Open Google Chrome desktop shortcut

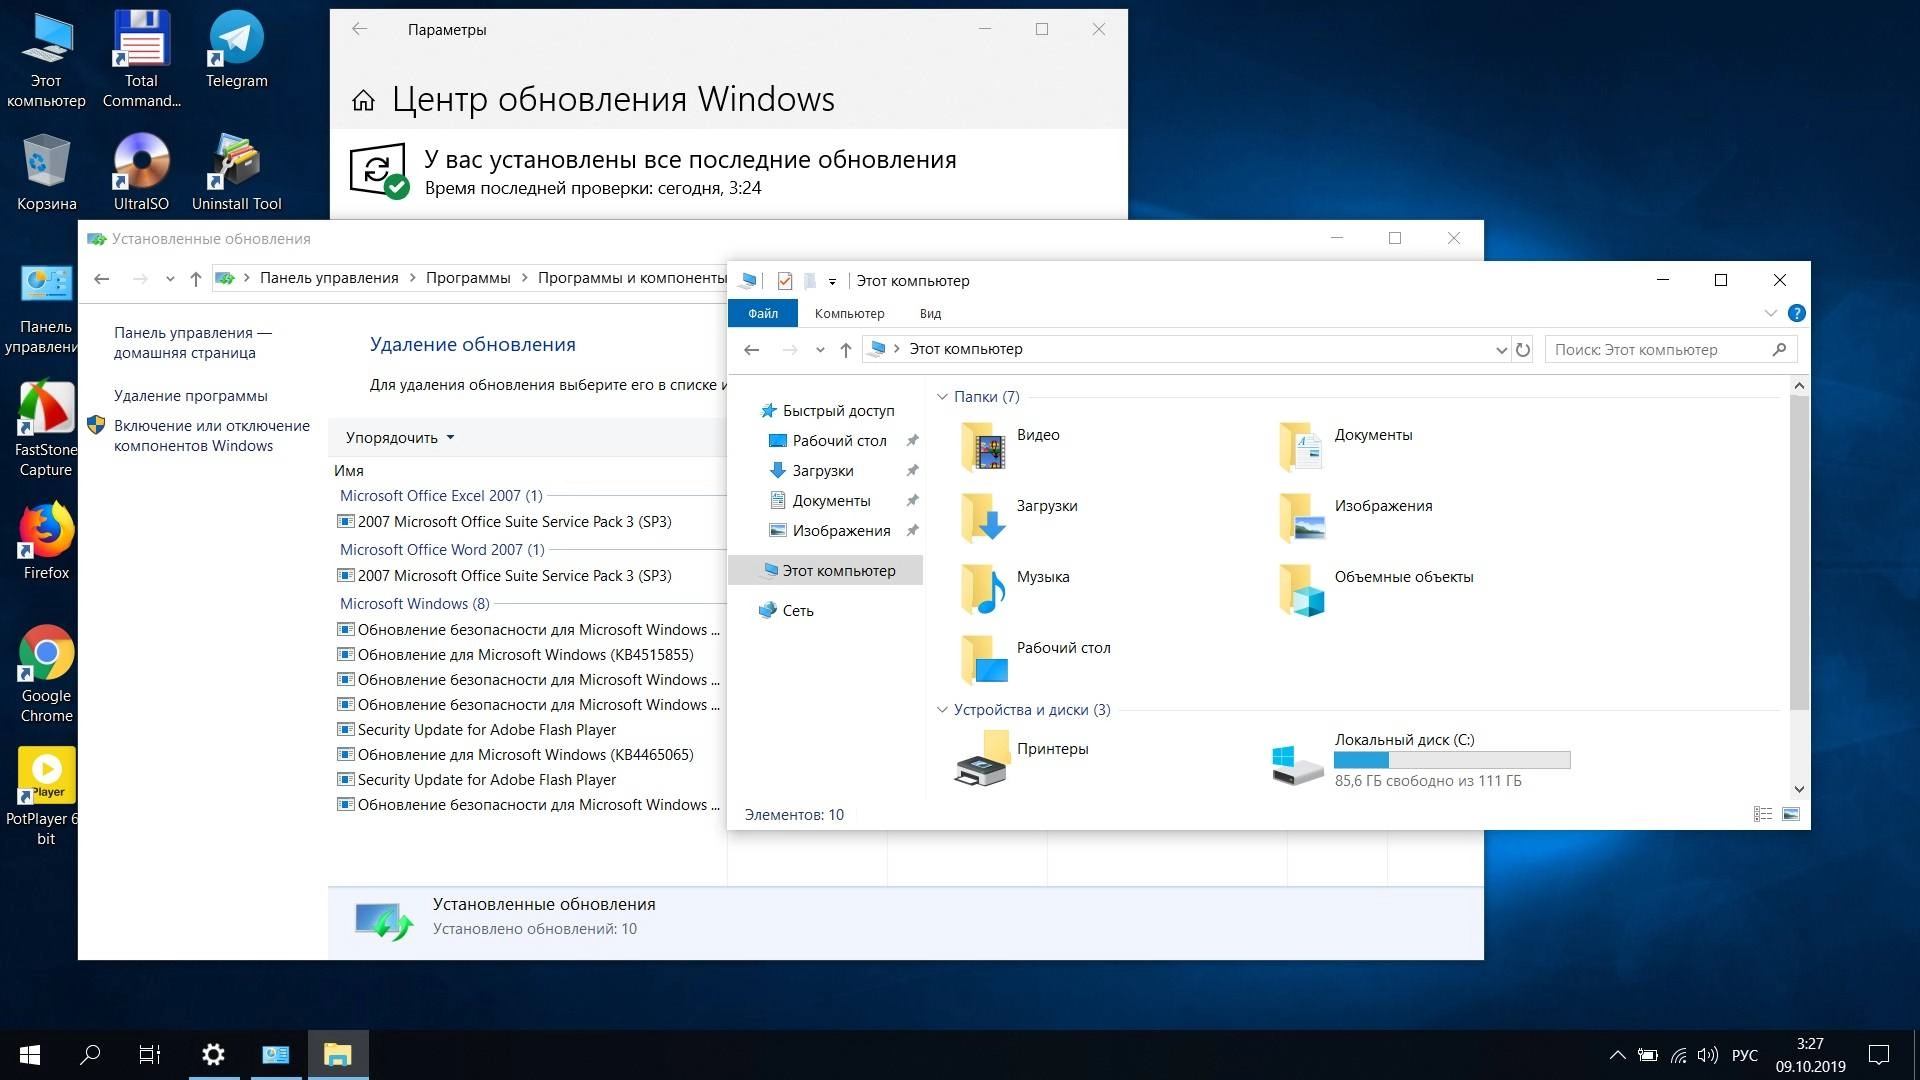tap(46, 674)
